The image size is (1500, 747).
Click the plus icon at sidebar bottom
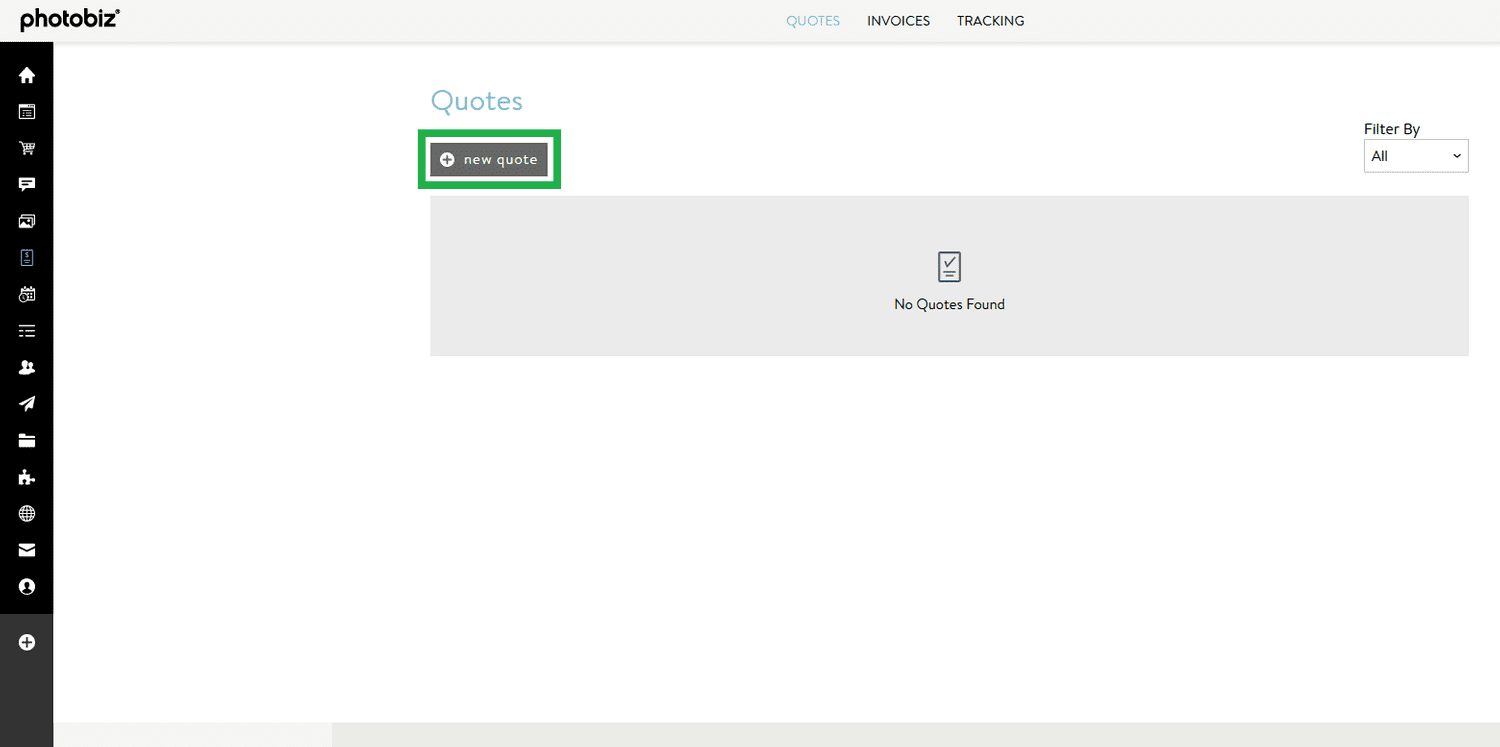coord(27,642)
